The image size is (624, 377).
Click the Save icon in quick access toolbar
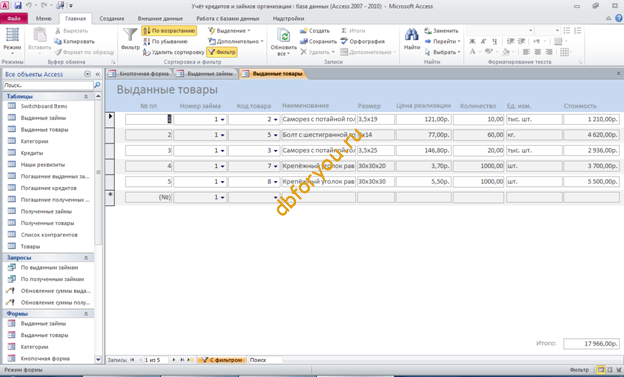[18, 6]
